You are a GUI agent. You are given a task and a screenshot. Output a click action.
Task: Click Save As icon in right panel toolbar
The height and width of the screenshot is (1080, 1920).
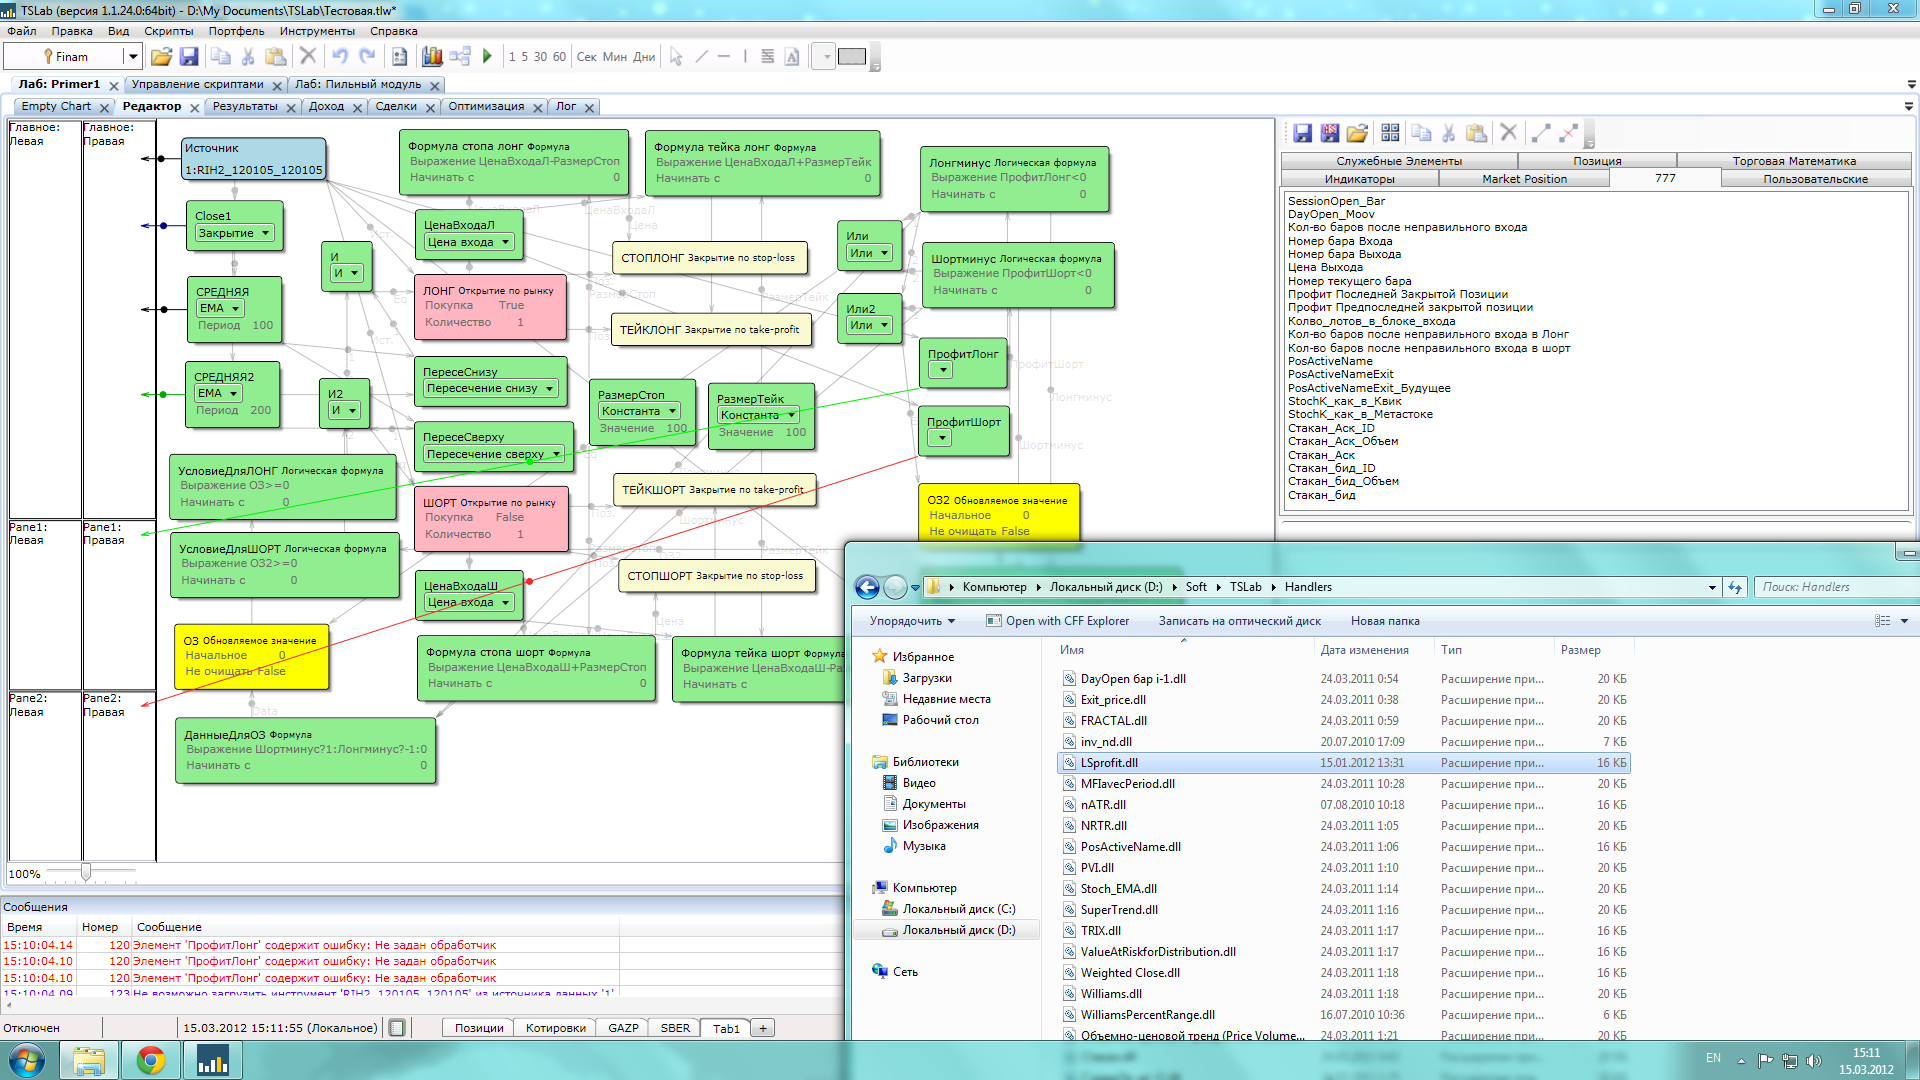point(1329,133)
